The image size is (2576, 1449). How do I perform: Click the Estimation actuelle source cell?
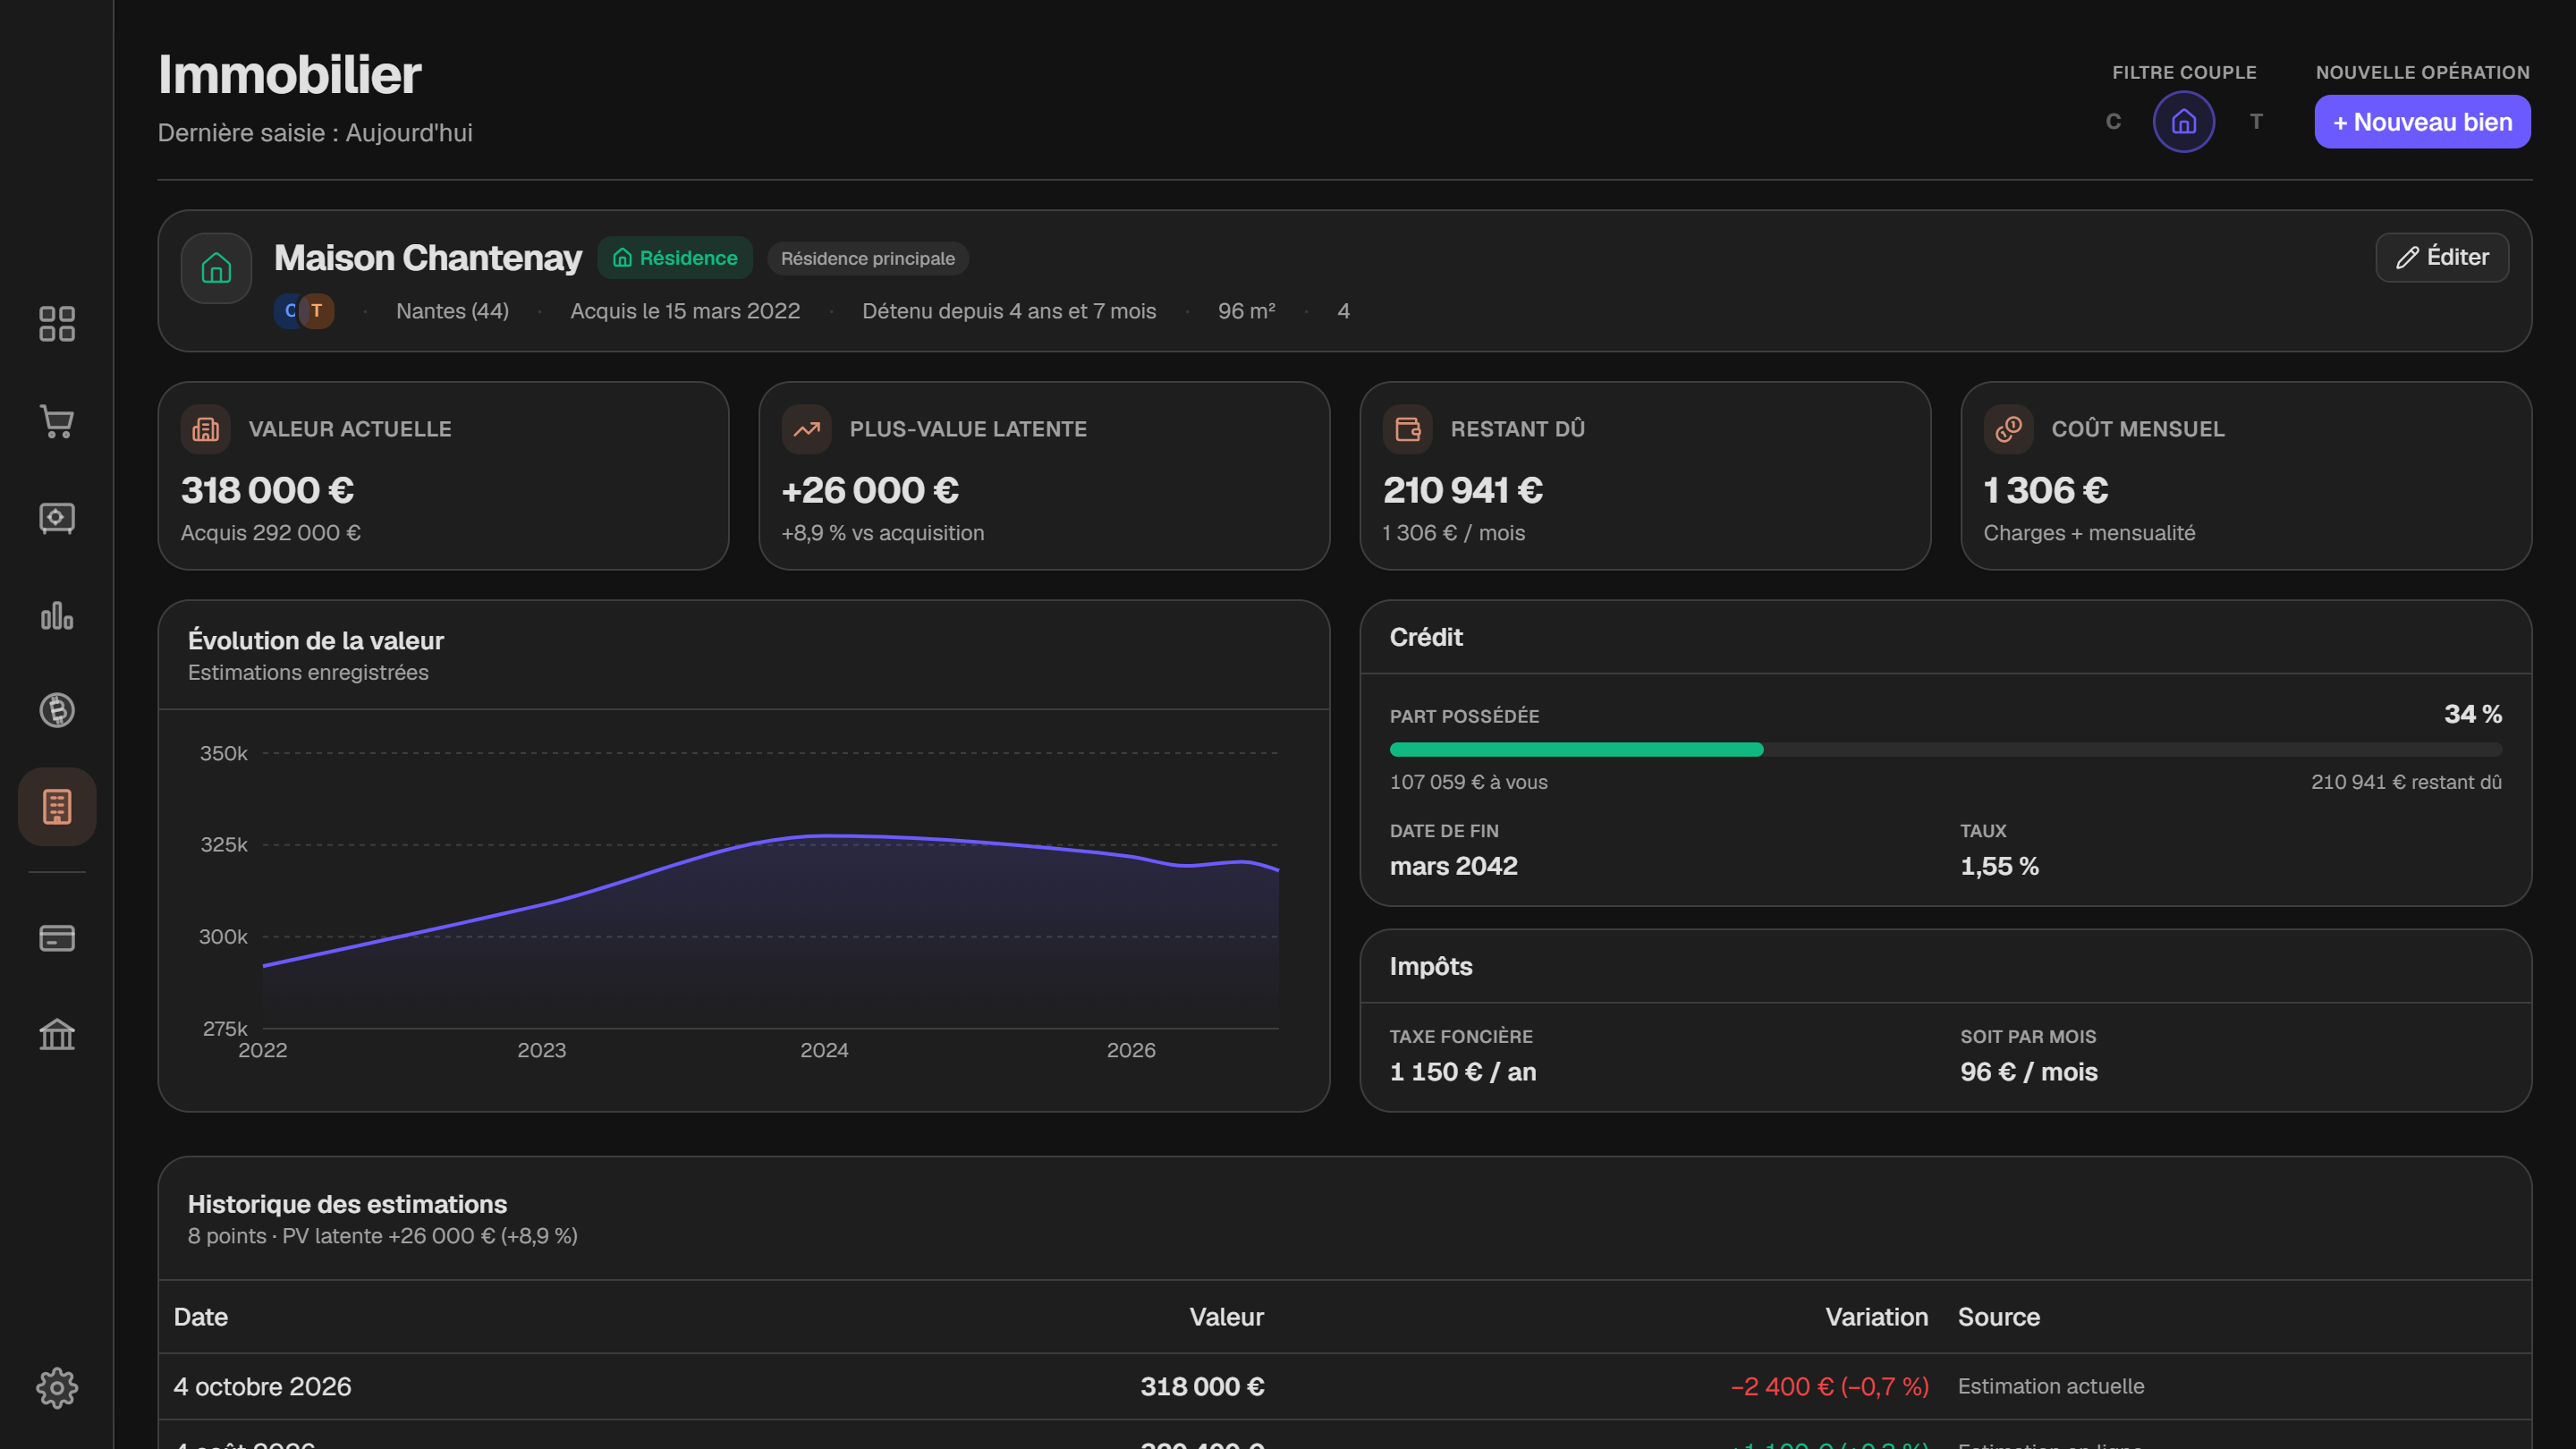pyautogui.click(x=2051, y=1386)
